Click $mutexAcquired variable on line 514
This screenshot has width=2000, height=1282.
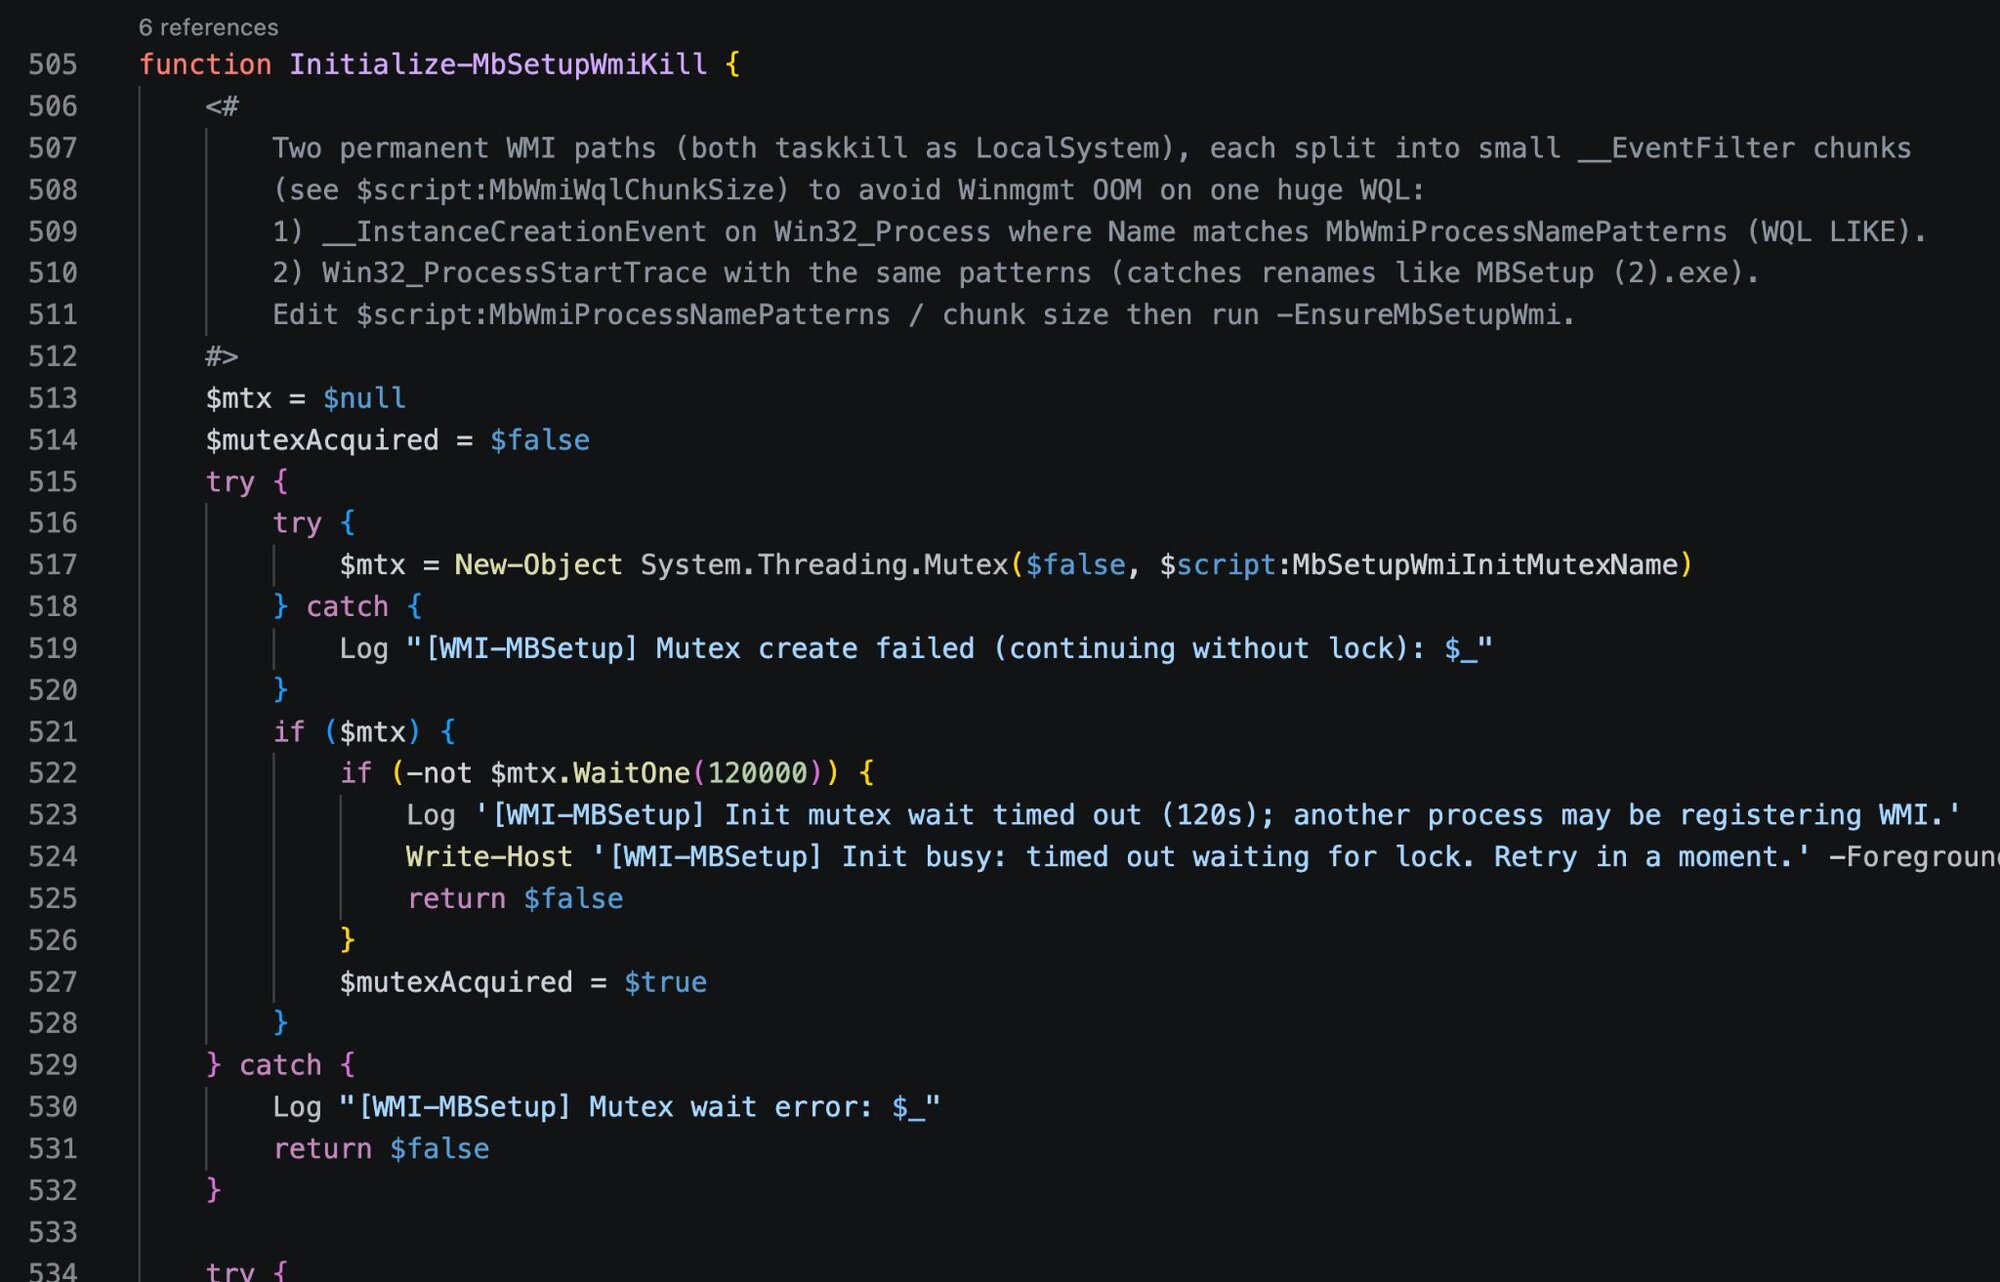322,440
